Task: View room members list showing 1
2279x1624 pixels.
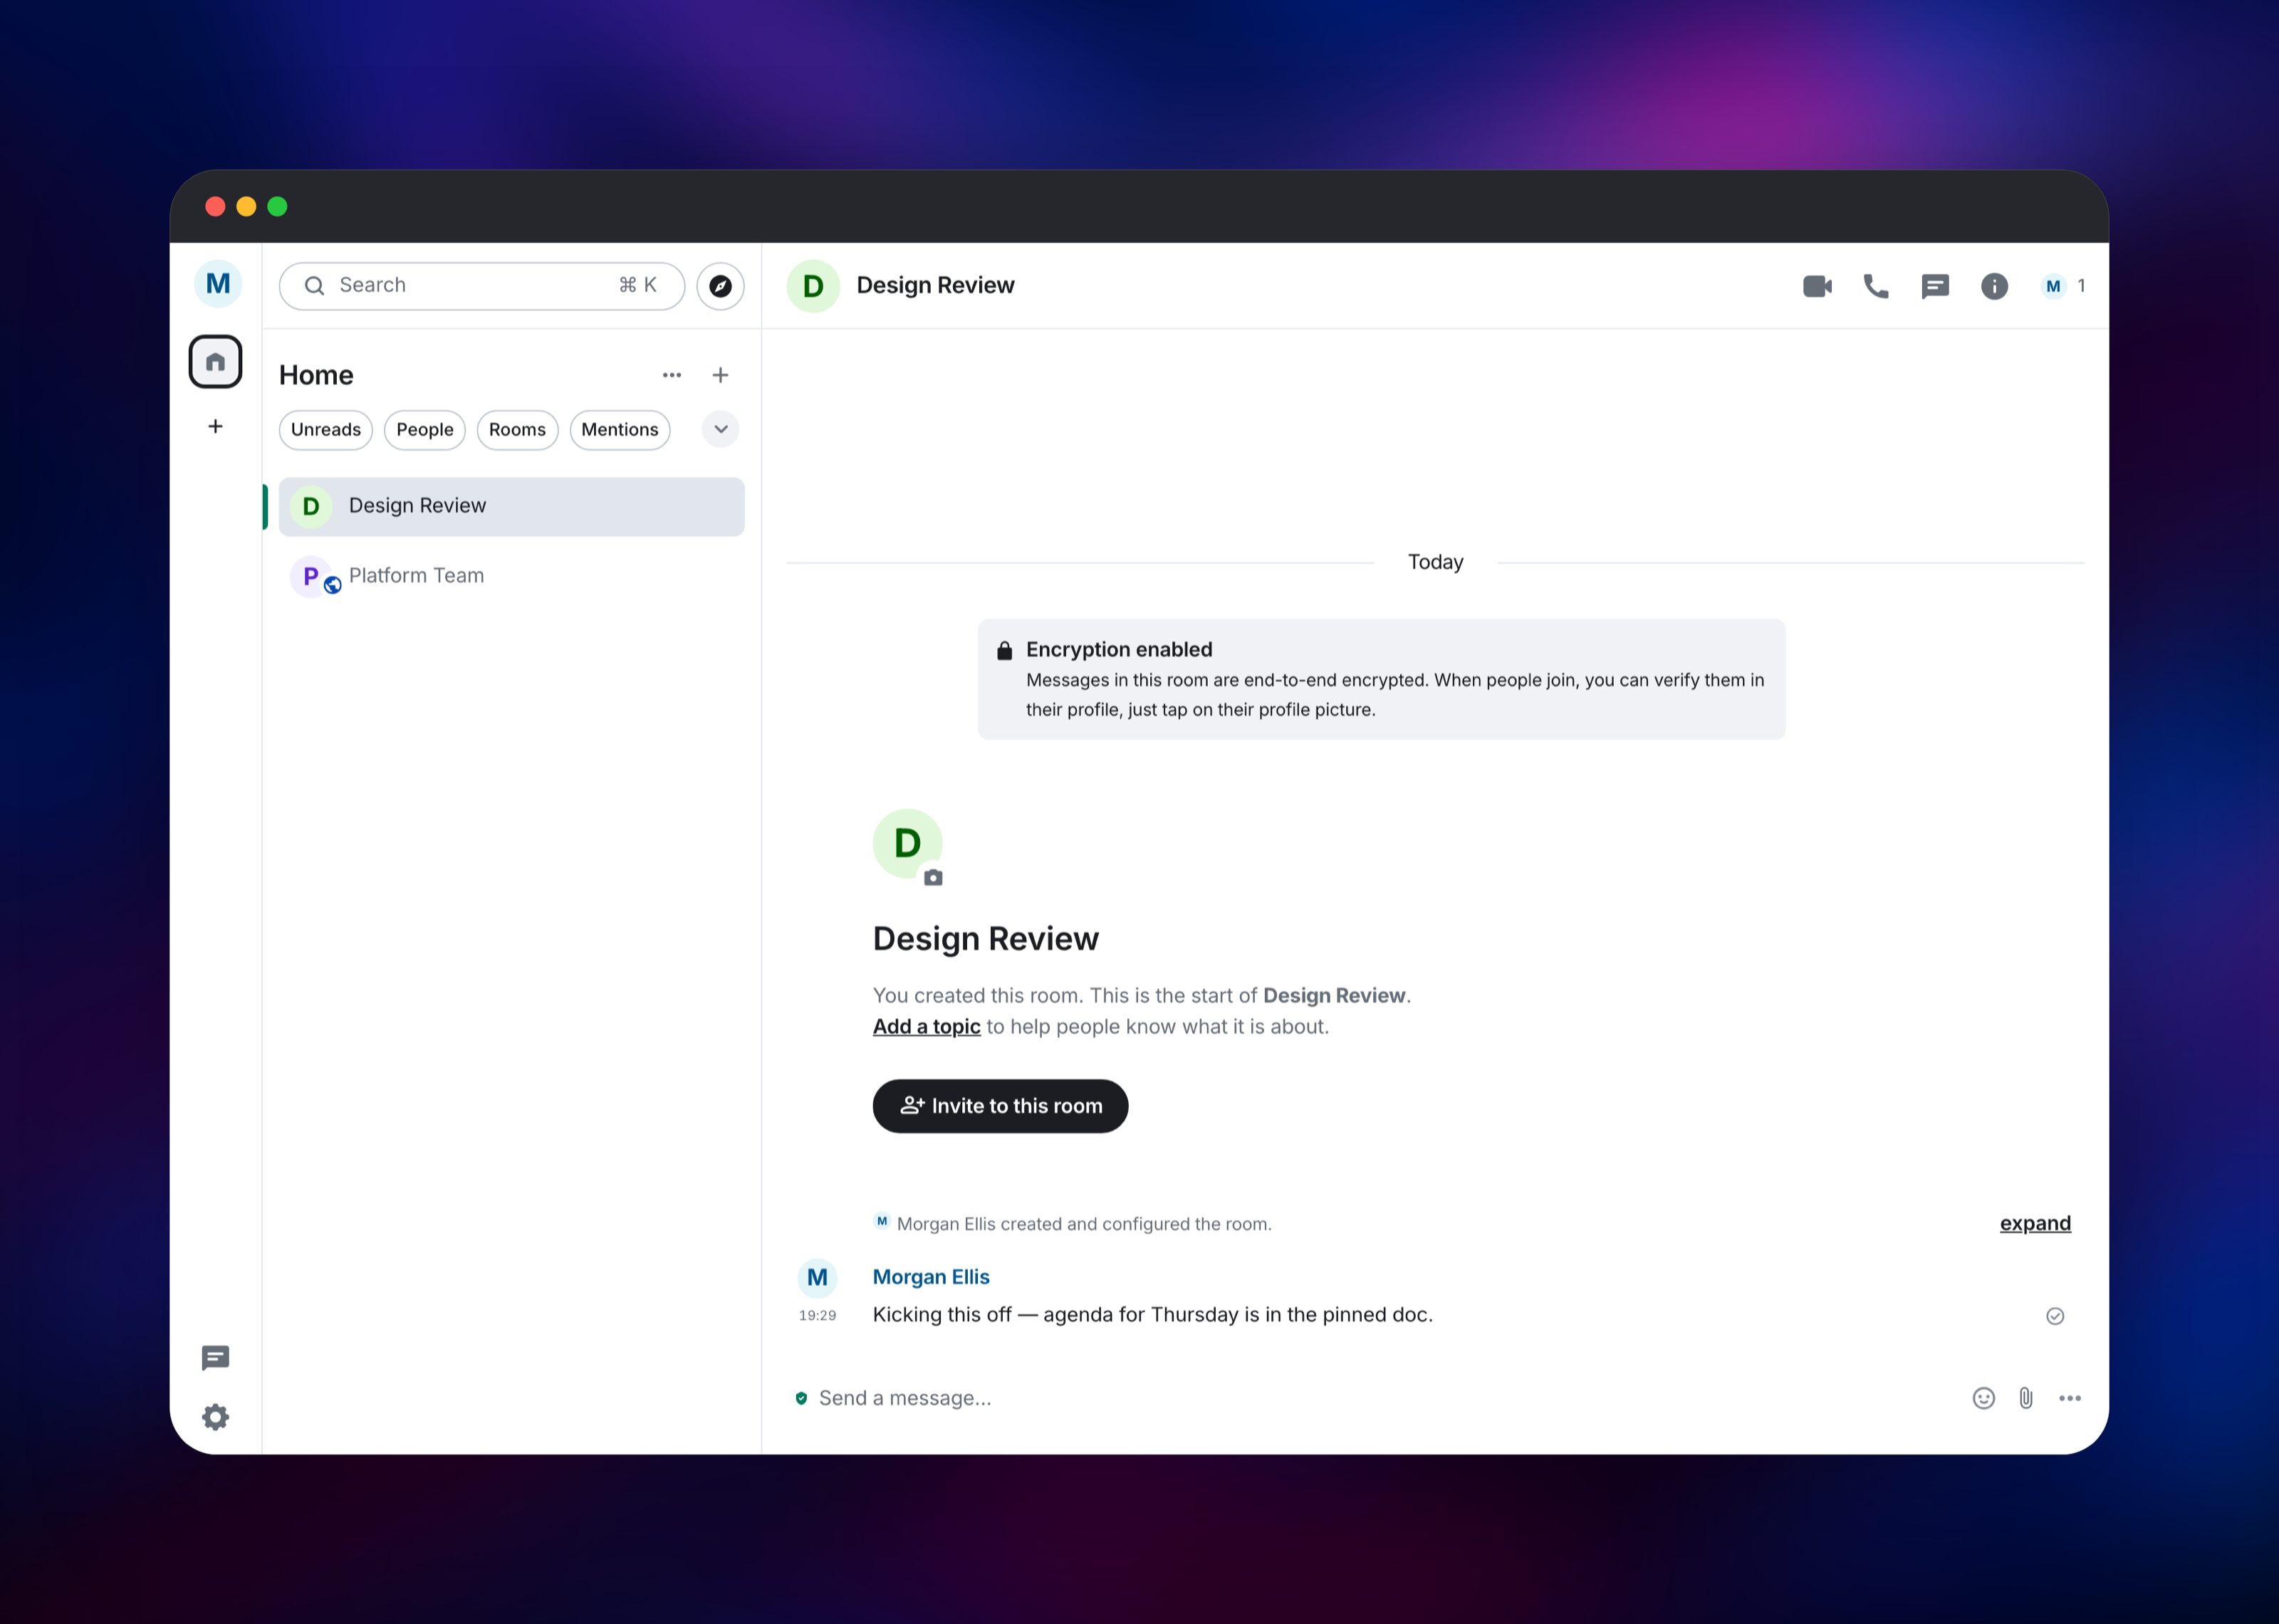Action: click(2063, 286)
